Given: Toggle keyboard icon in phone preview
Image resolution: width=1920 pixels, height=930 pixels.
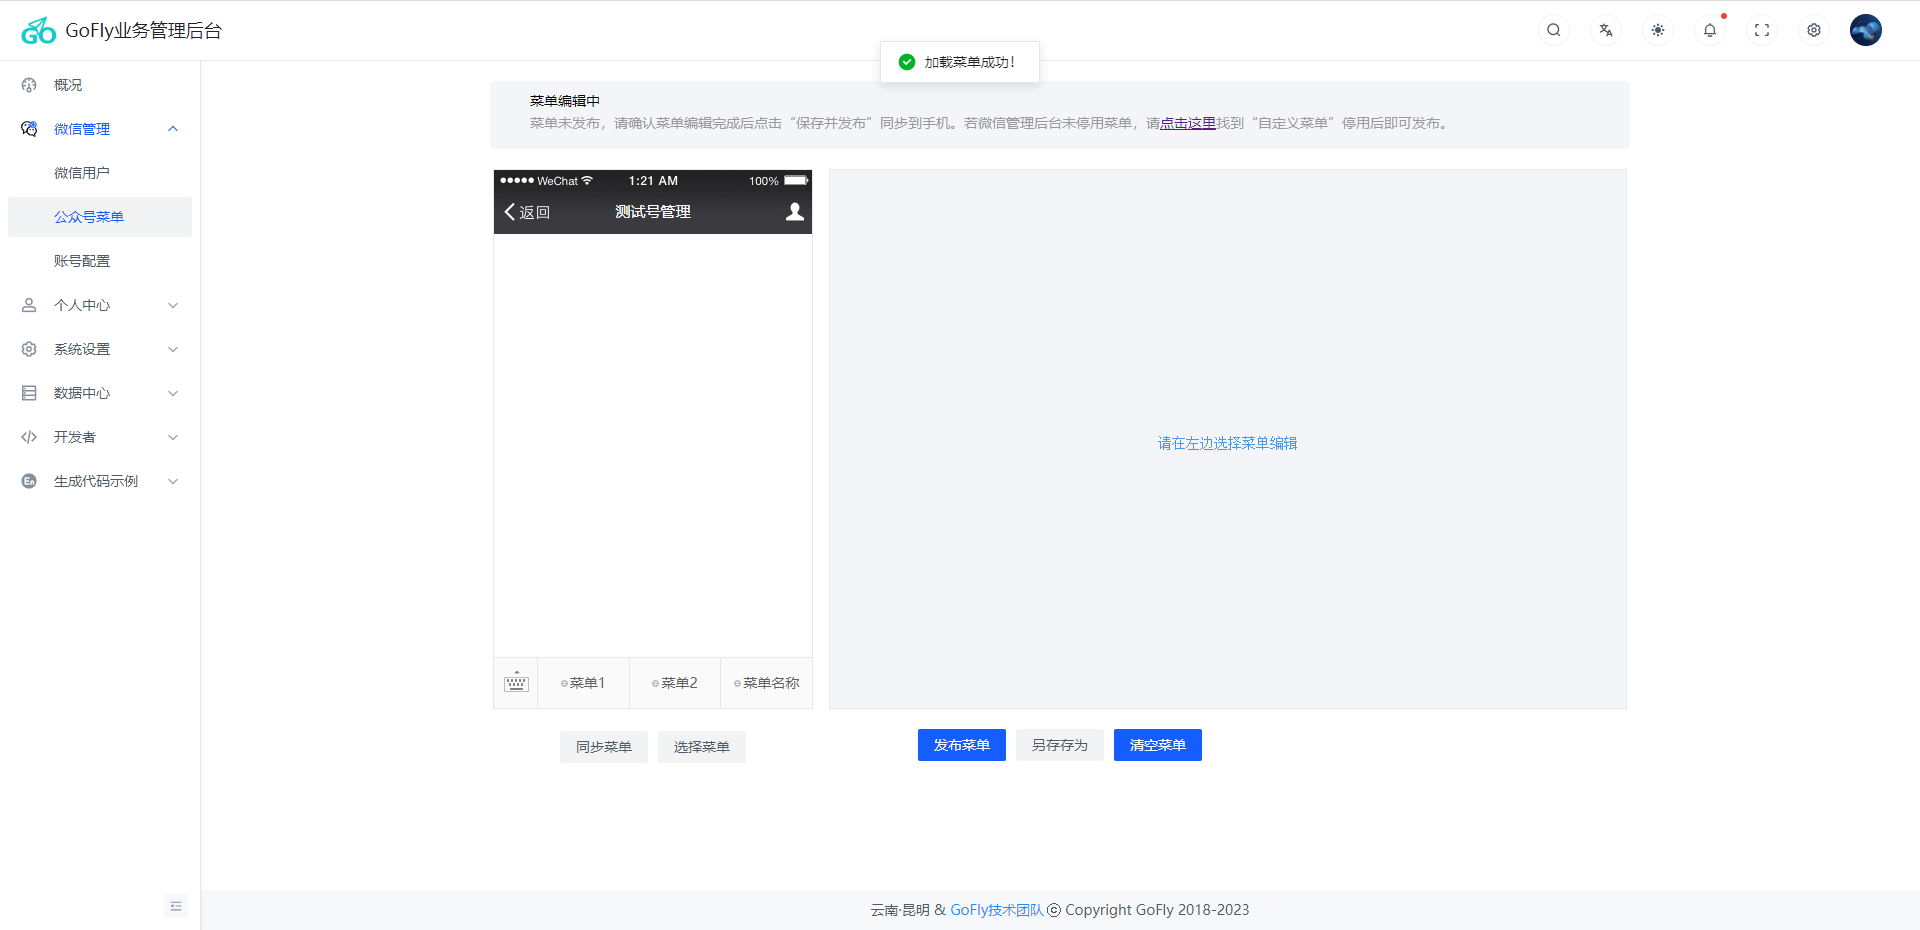Looking at the screenshot, I should [516, 683].
